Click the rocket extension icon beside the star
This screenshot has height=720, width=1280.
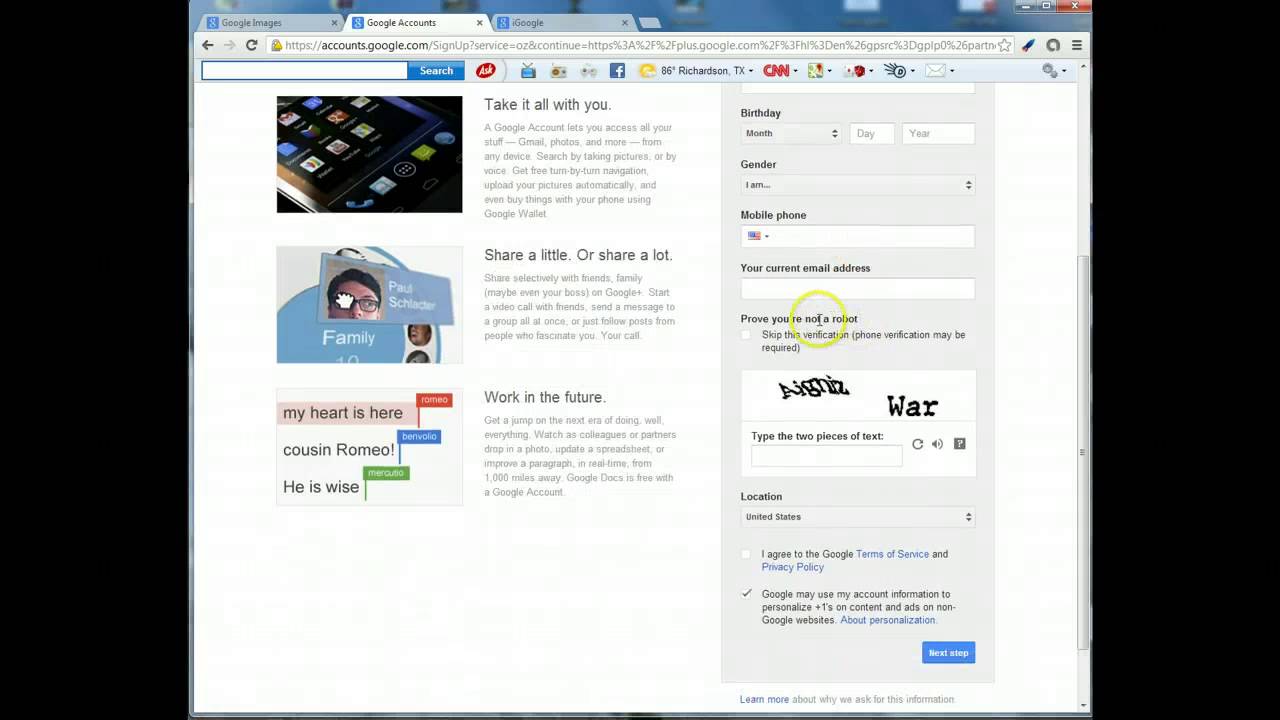tap(1028, 45)
